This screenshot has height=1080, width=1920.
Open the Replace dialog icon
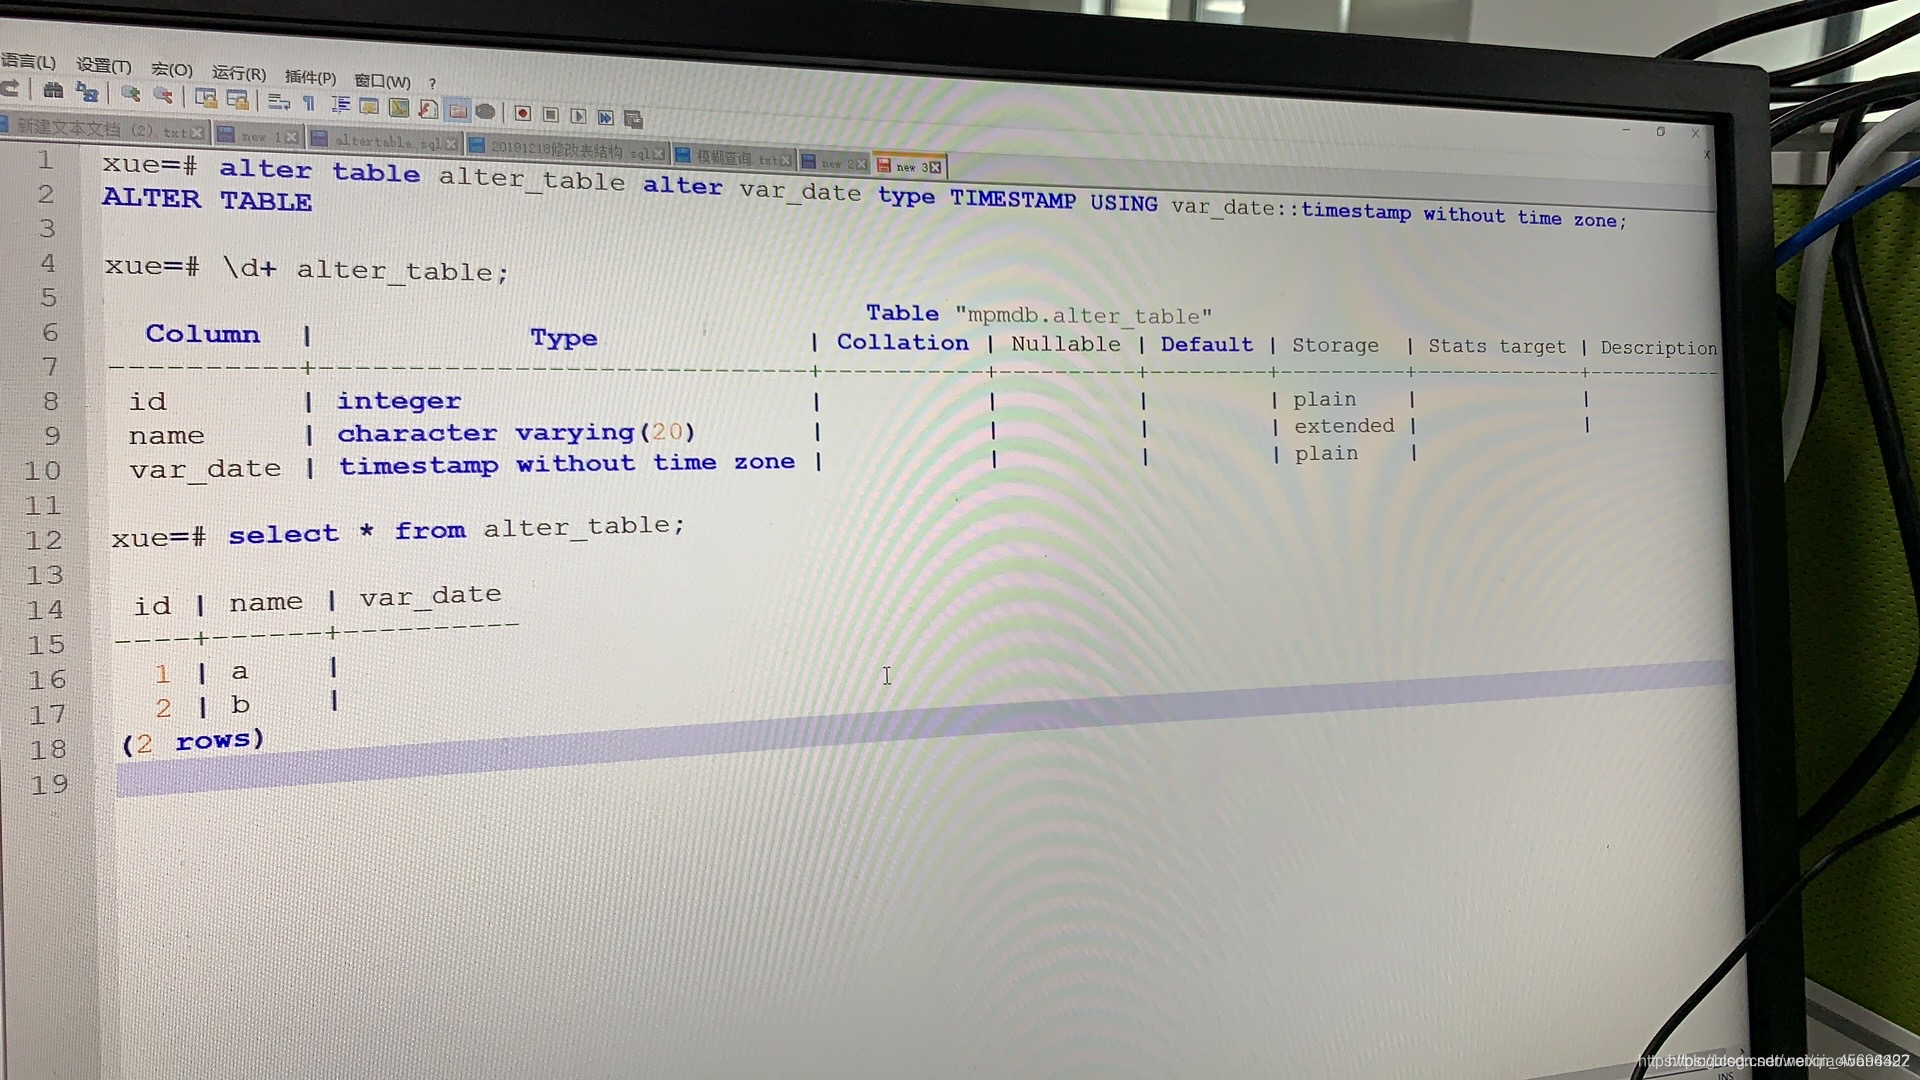coord(88,93)
